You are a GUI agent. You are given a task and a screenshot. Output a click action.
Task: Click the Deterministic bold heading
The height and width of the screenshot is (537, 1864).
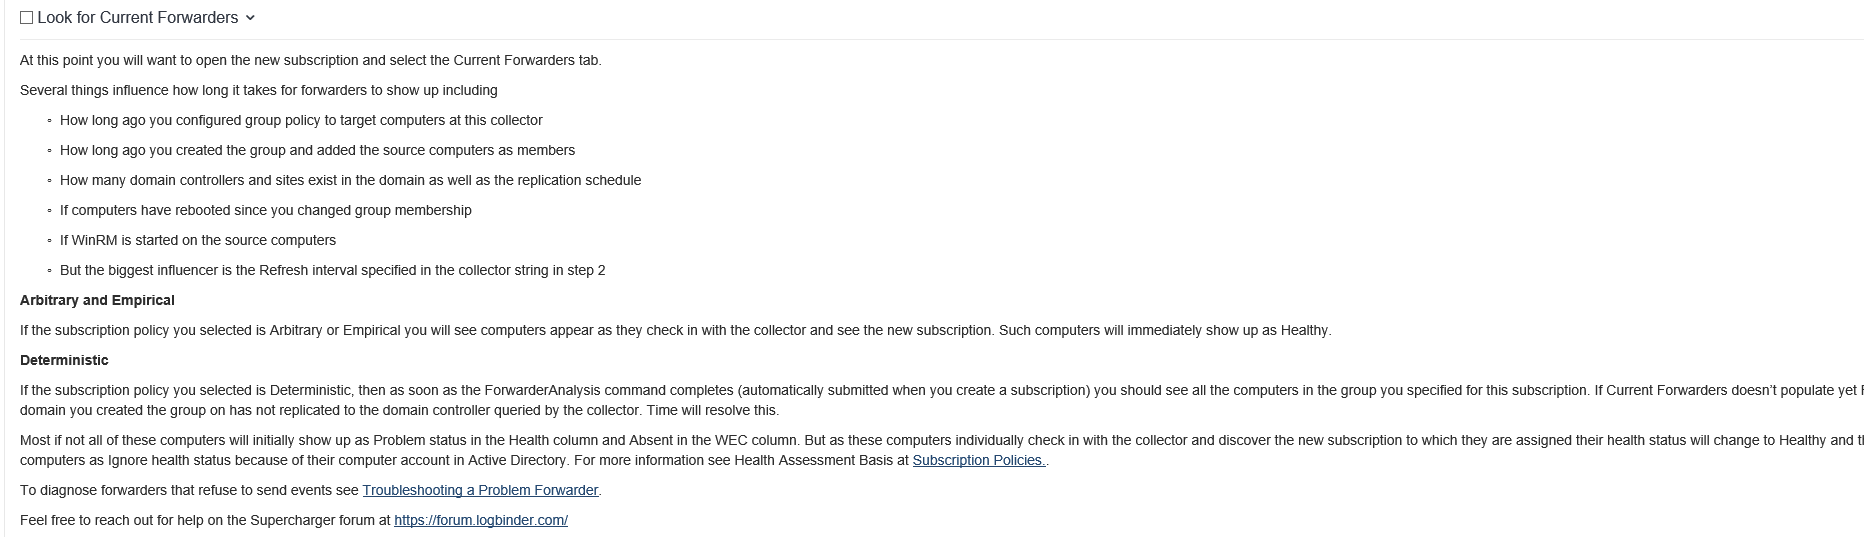pyautogui.click(x=64, y=361)
